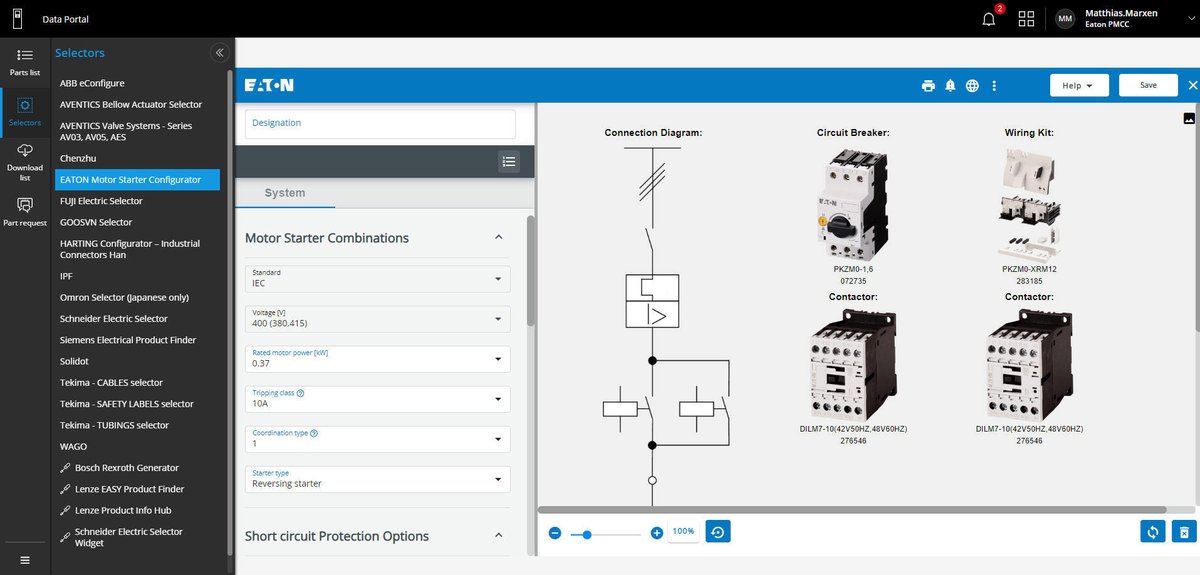Open the Part request sidebar icon
This screenshot has width=1200, height=575.
25,211
